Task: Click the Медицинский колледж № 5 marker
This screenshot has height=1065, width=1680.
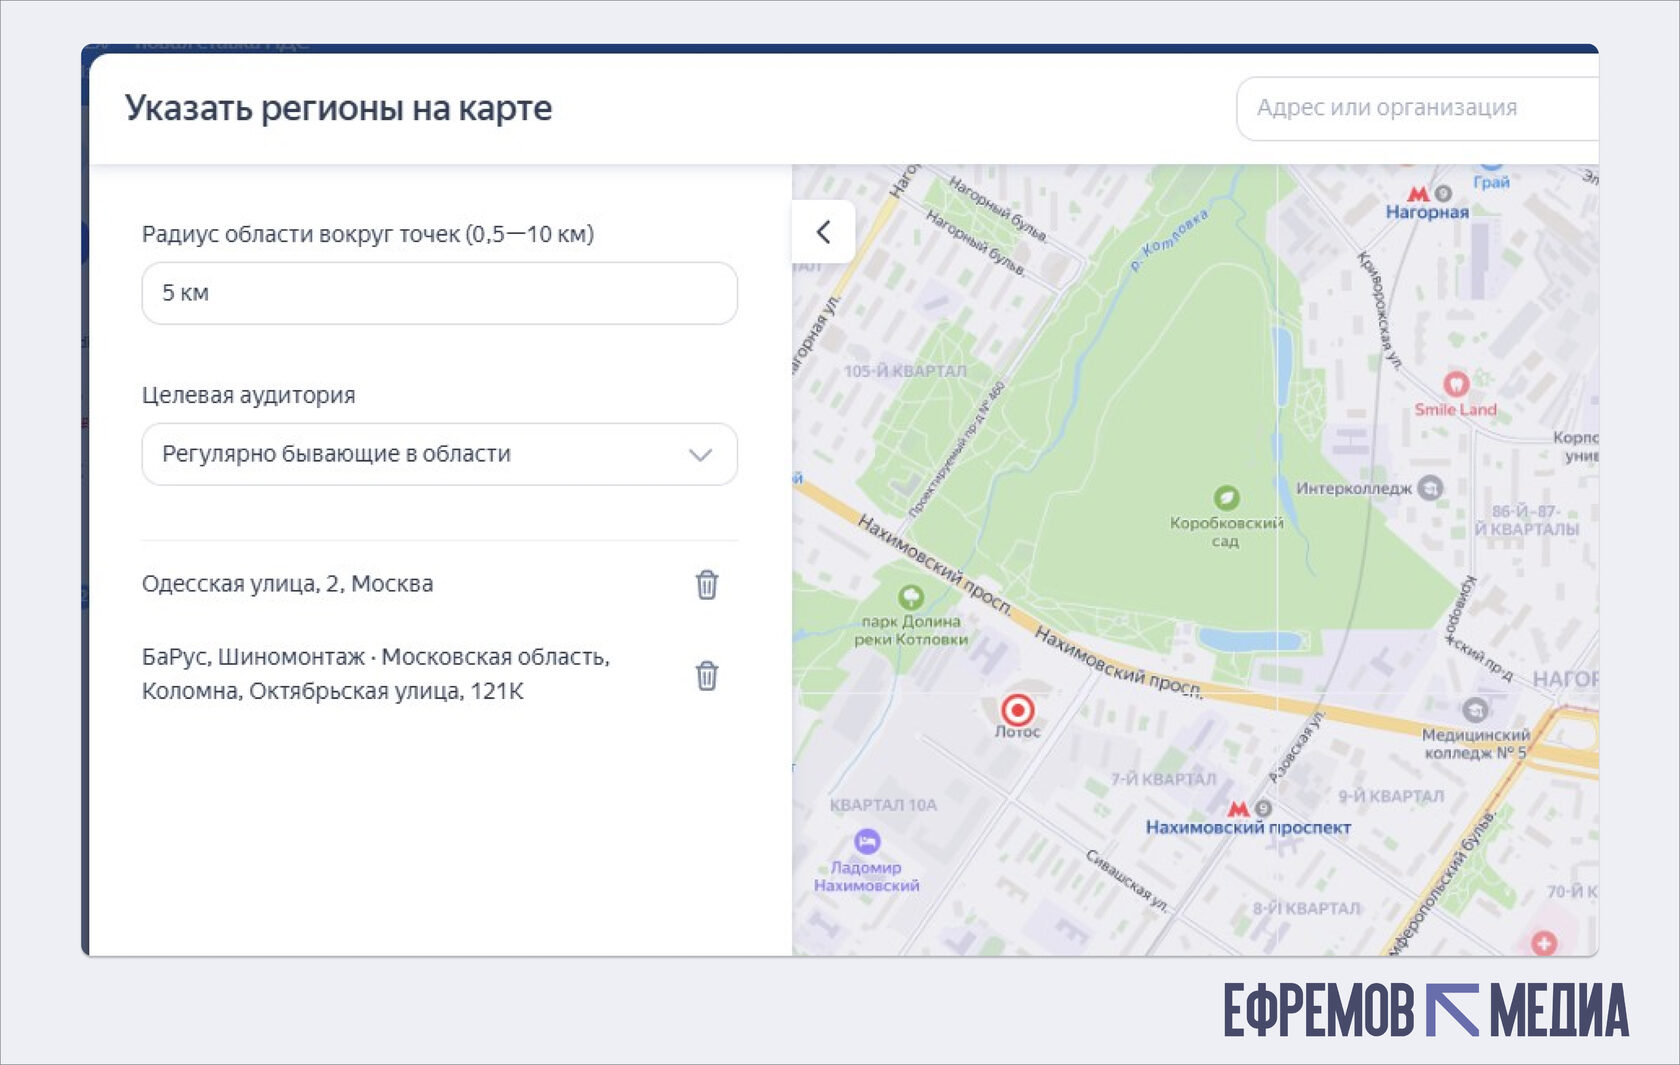Action: (x=1475, y=710)
